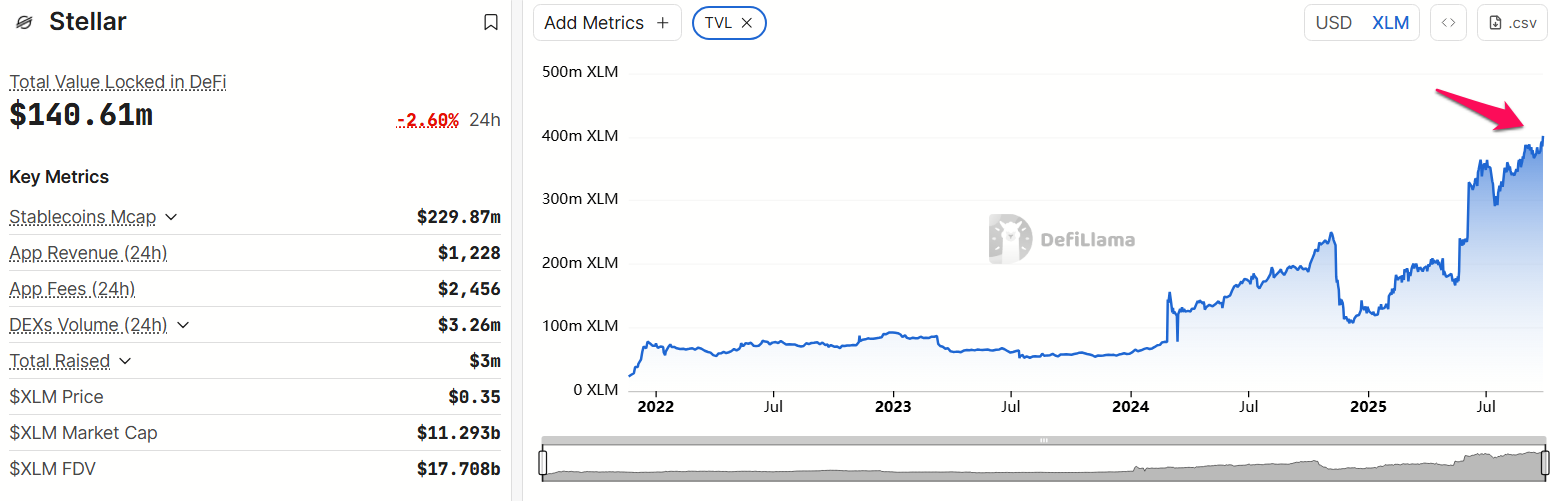
Task: Remove the TVL metric chip
Action: point(747,22)
